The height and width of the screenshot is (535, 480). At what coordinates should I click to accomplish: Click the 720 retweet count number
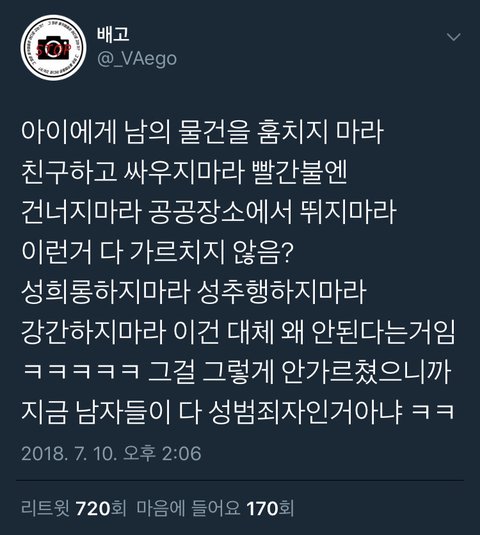(93, 508)
